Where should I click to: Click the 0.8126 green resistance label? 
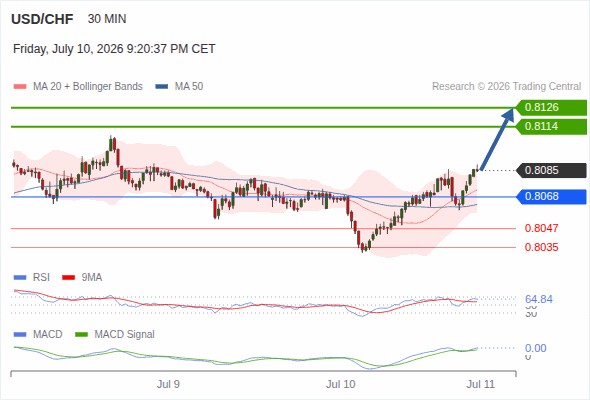[x=551, y=108]
